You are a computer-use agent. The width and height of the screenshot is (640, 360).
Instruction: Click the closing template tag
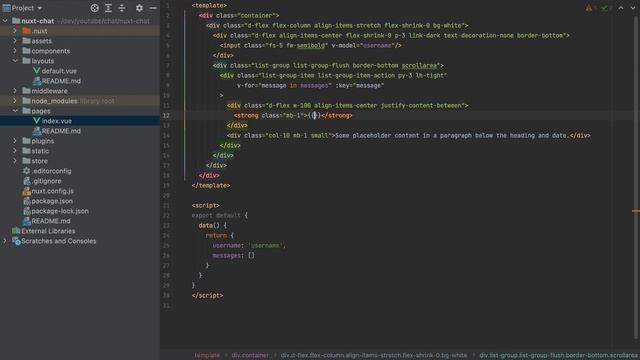click(211, 185)
